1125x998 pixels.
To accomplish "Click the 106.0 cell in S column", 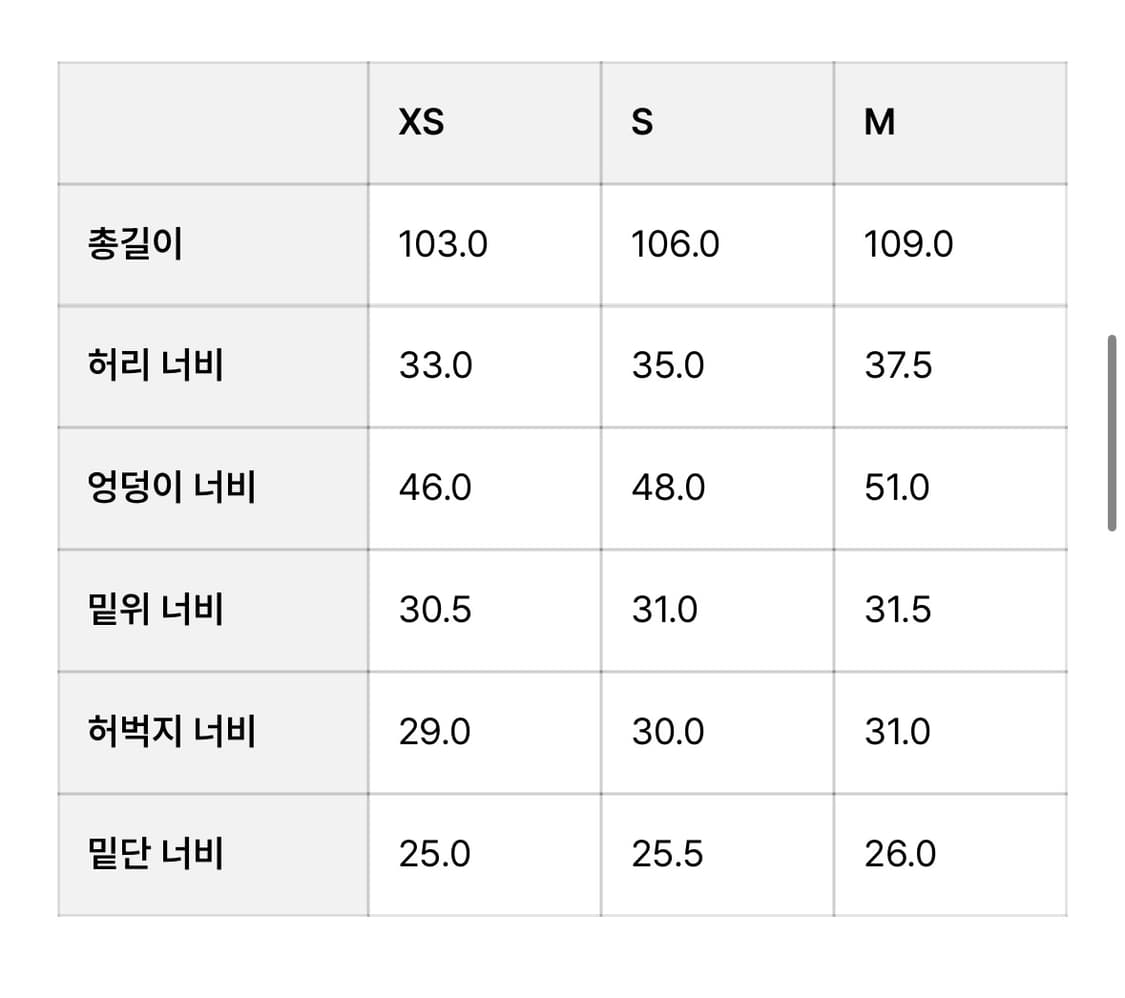I will (675, 244).
